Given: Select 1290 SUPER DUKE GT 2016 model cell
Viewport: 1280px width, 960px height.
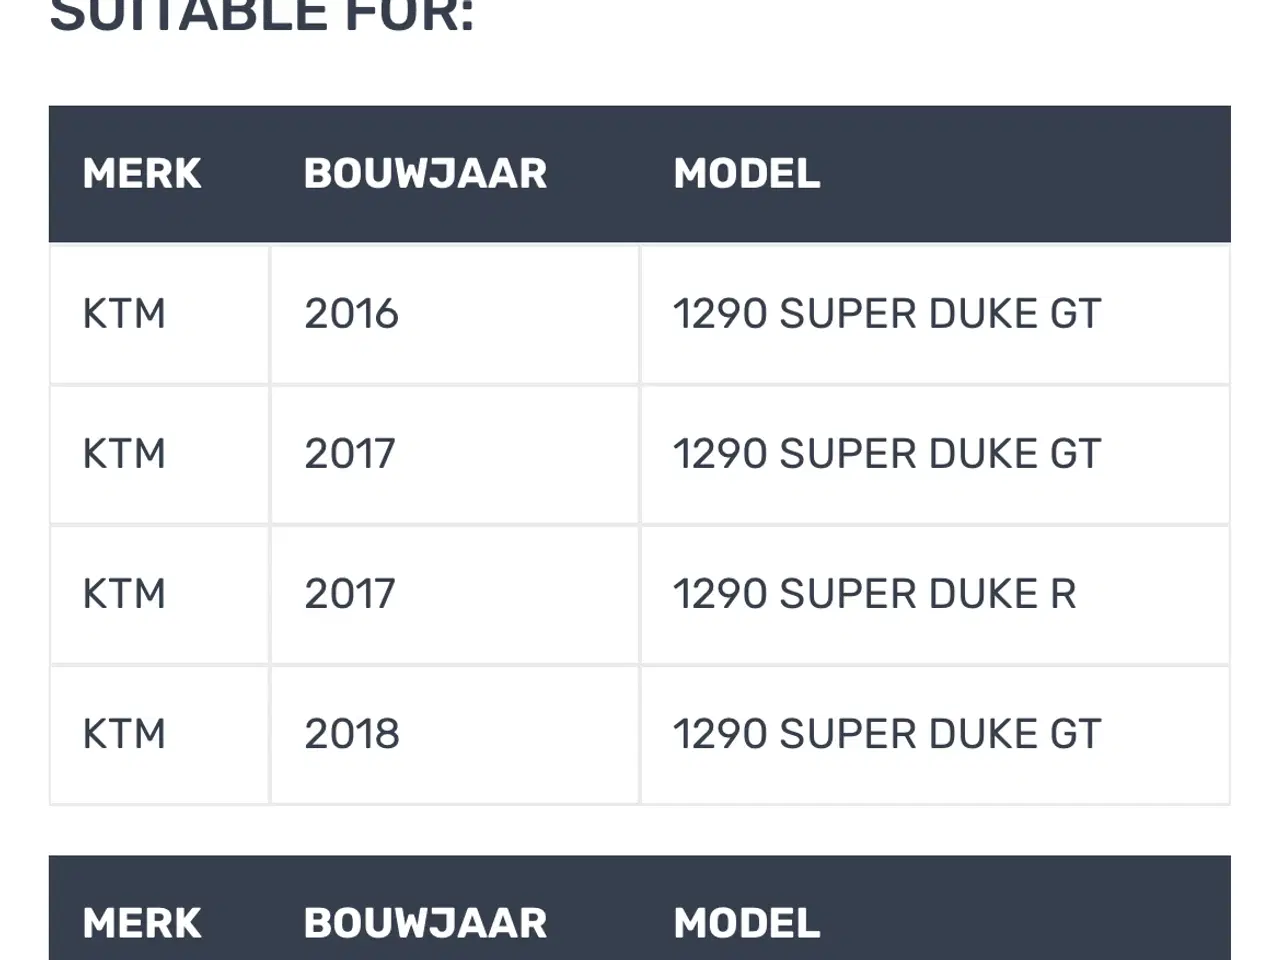Looking at the screenshot, I should coord(886,314).
